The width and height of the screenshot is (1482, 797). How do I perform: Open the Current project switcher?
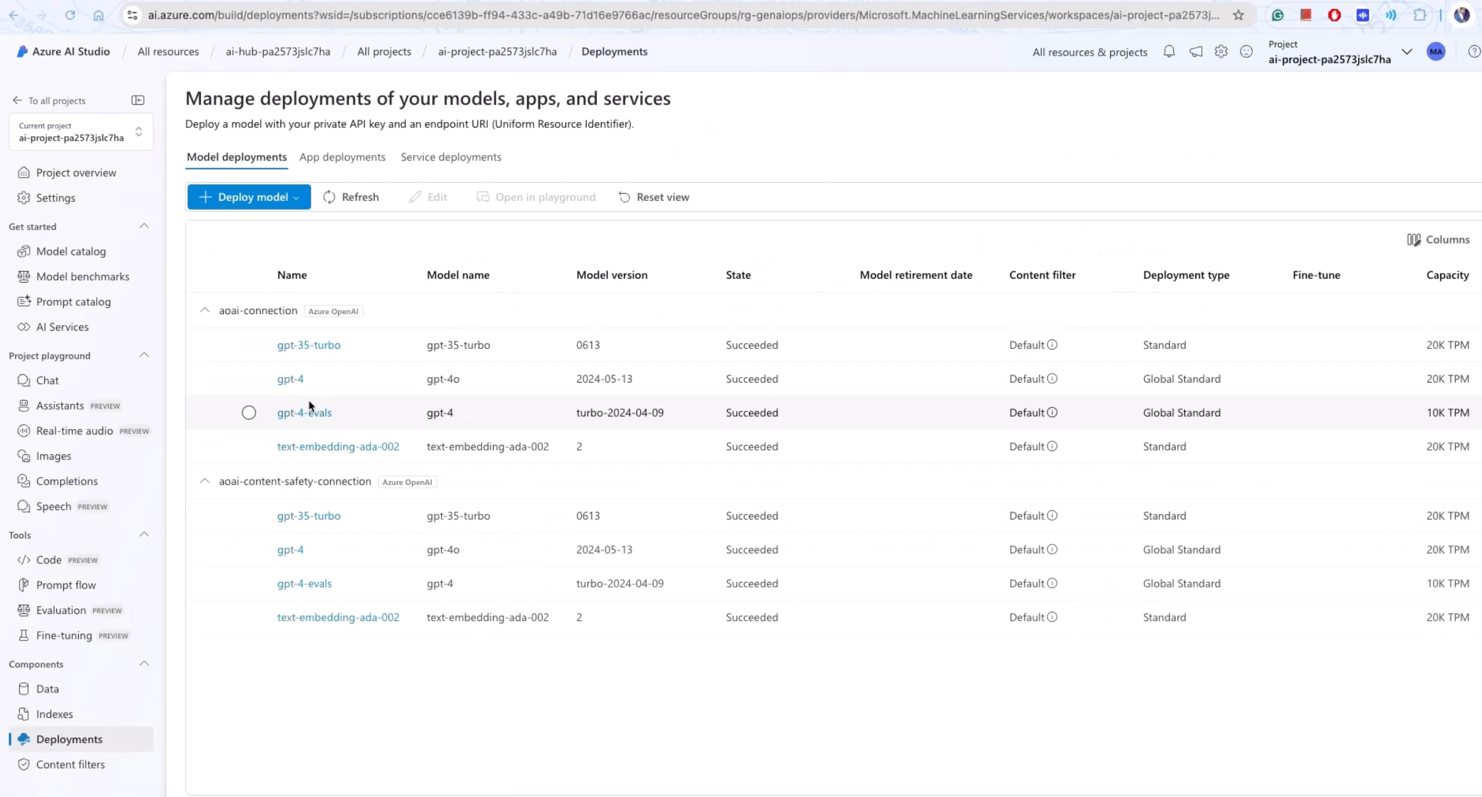tap(81, 132)
